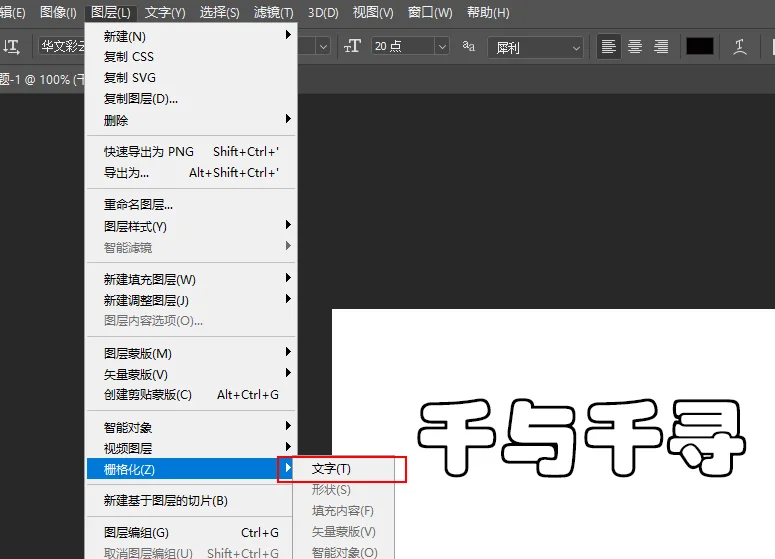This screenshot has width=775, height=559.
Task: Expand the 图层样式(Y) submenu
Action: click(x=191, y=226)
